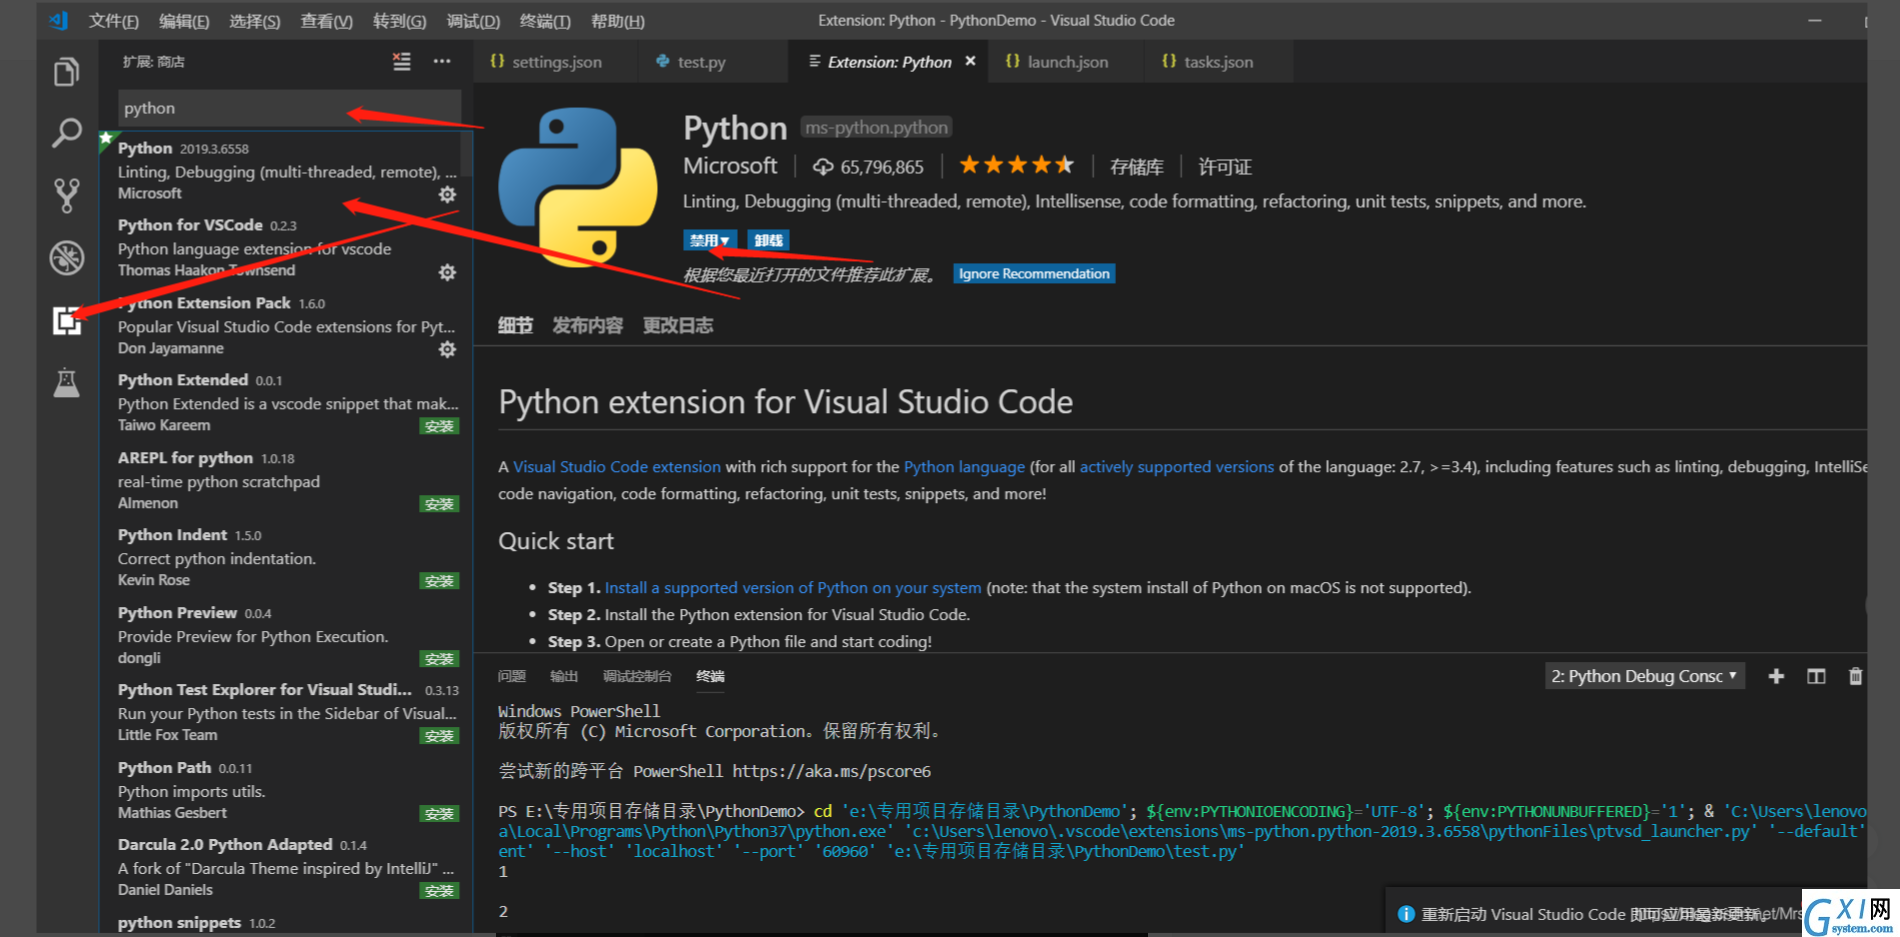
Task: Click the Microsoft publisher name
Action: pos(730,166)
